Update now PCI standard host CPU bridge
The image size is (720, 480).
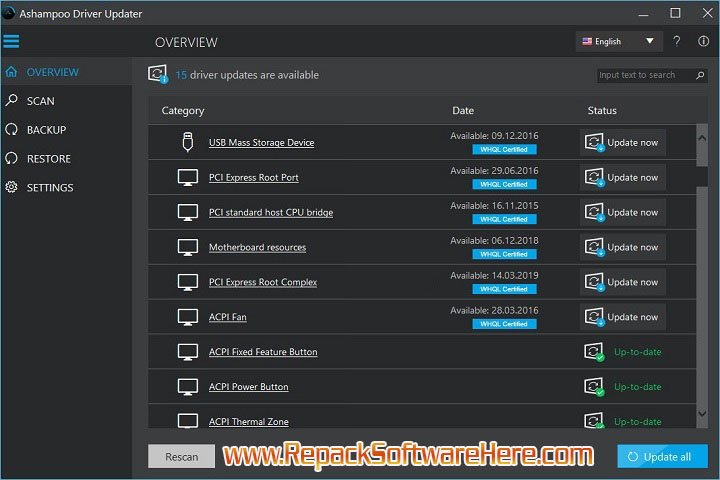[x=622, y=212]
